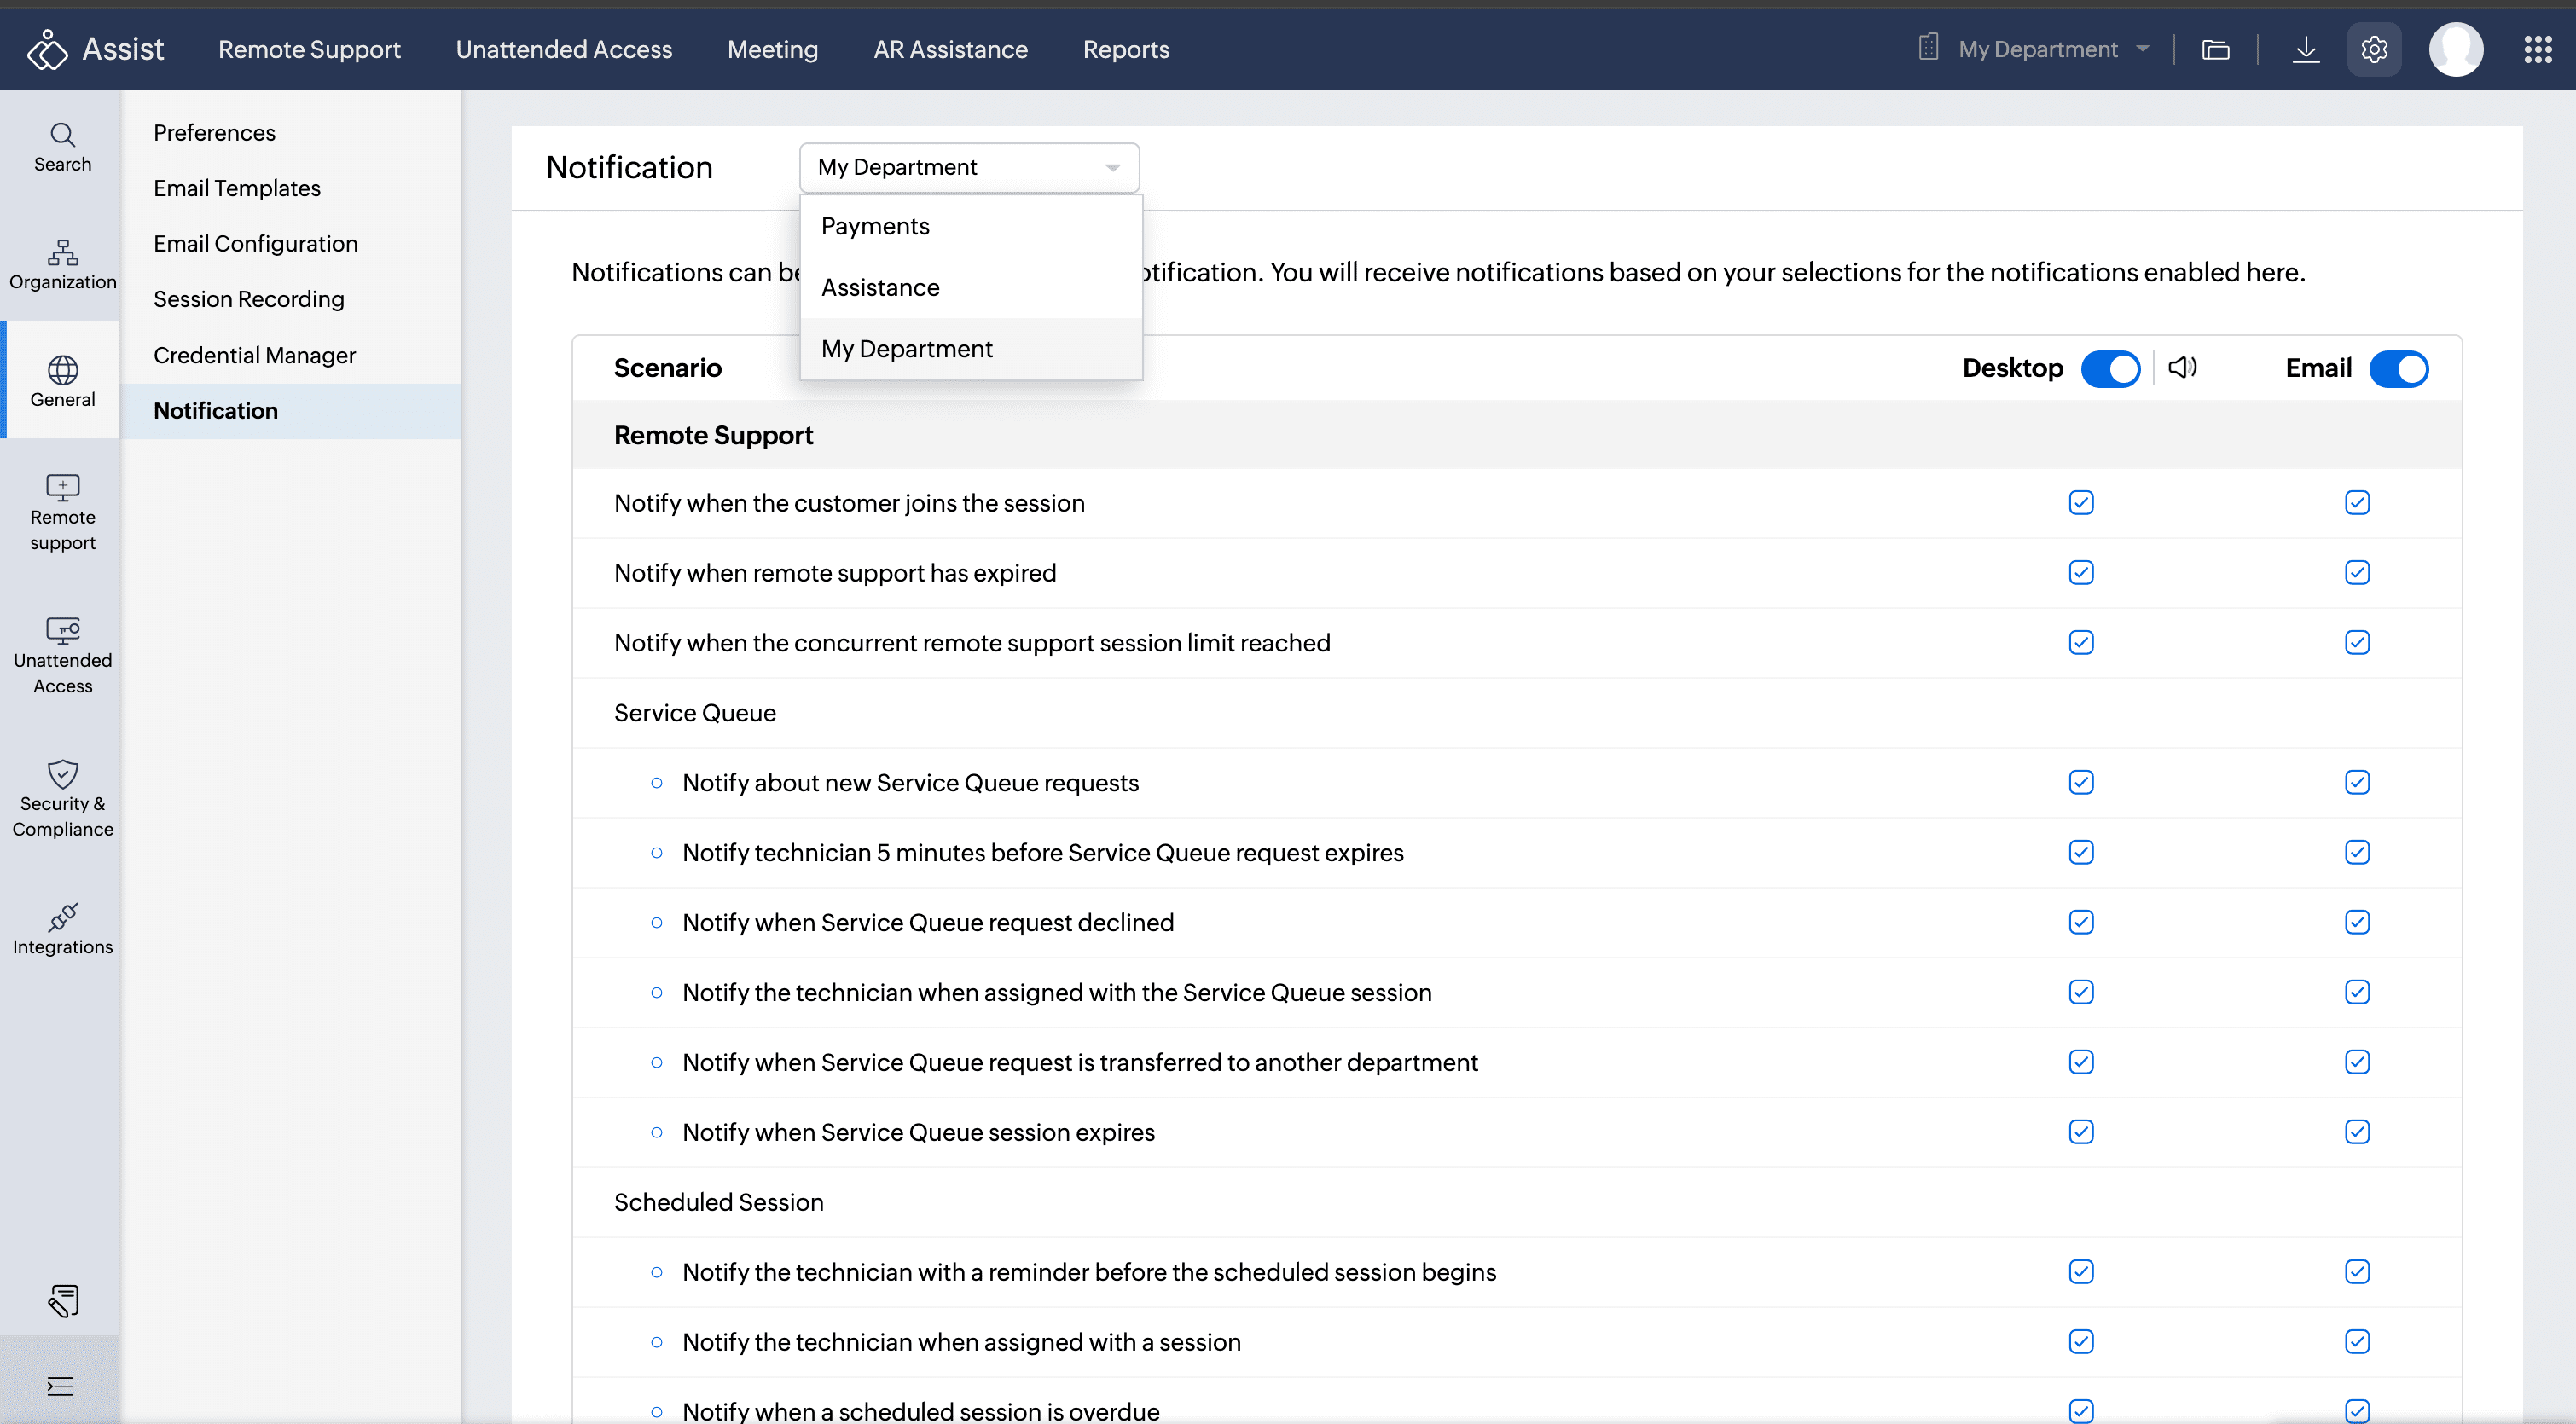Turn off the Email notifications toggle
This screenshot has width=2576, height=1424.
(2398, 368)
